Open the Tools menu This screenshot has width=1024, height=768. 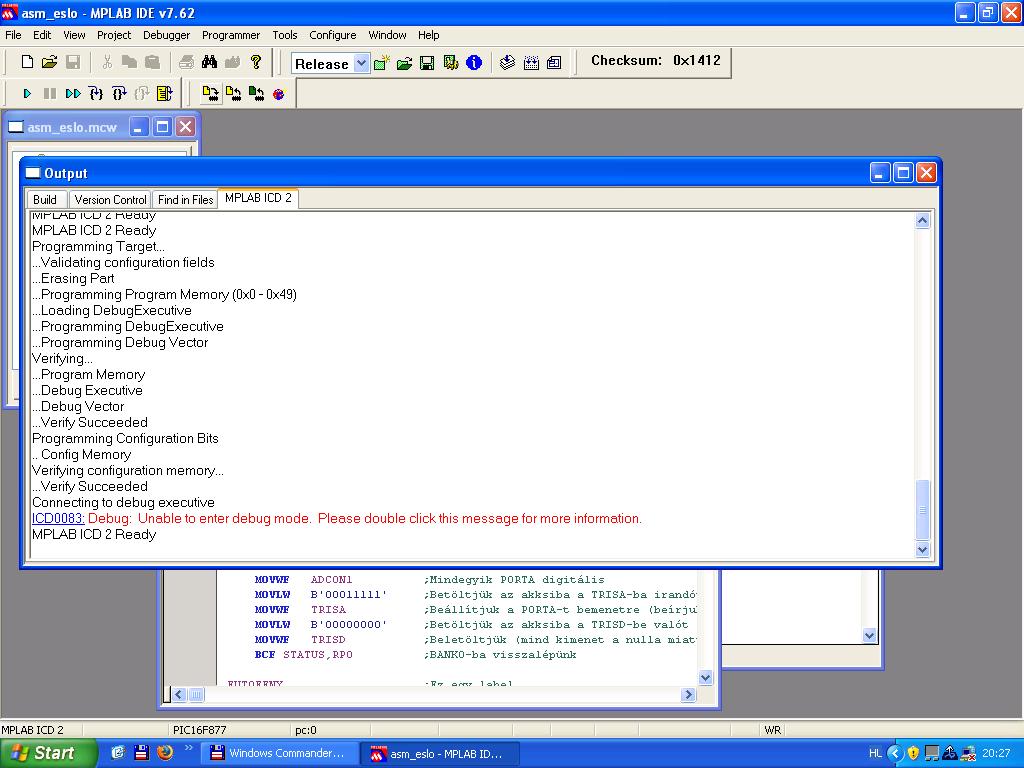(x=285, y=35)
